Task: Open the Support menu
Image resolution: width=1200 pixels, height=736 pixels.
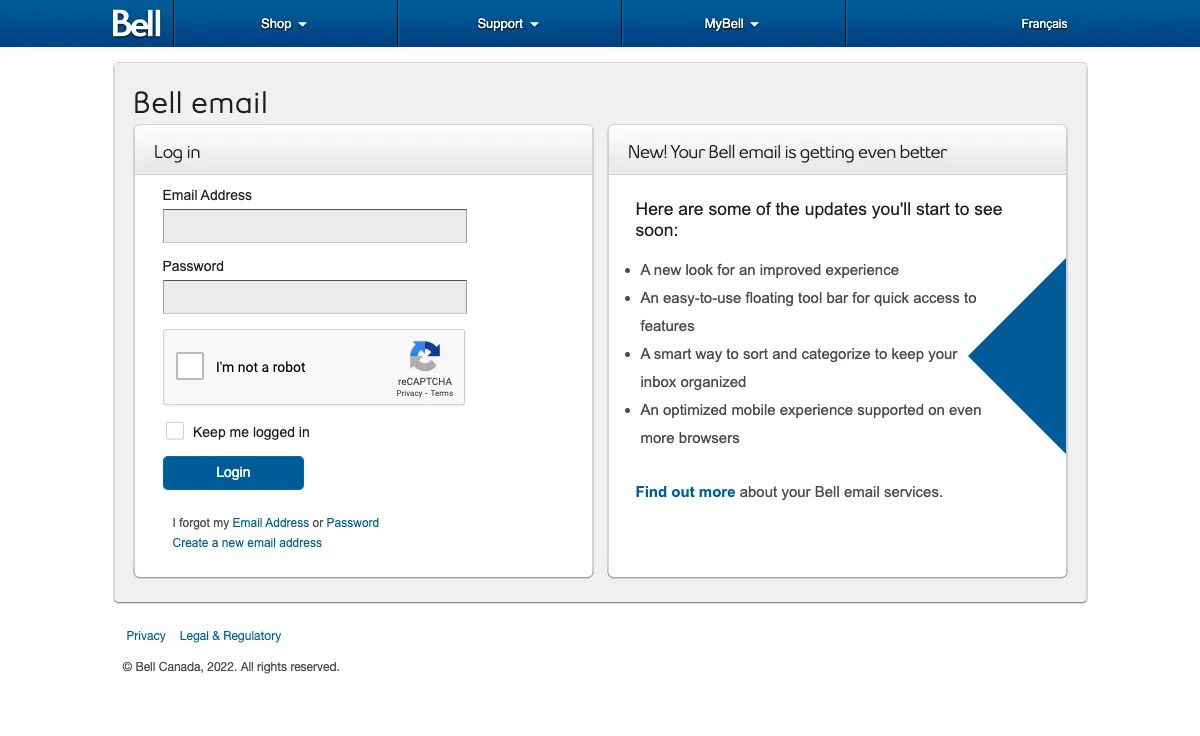Action: coord(509,24)
